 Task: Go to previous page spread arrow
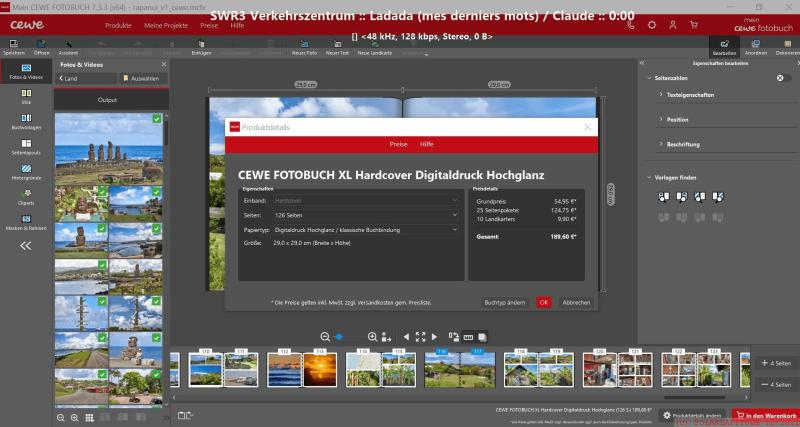pos(406,337)
